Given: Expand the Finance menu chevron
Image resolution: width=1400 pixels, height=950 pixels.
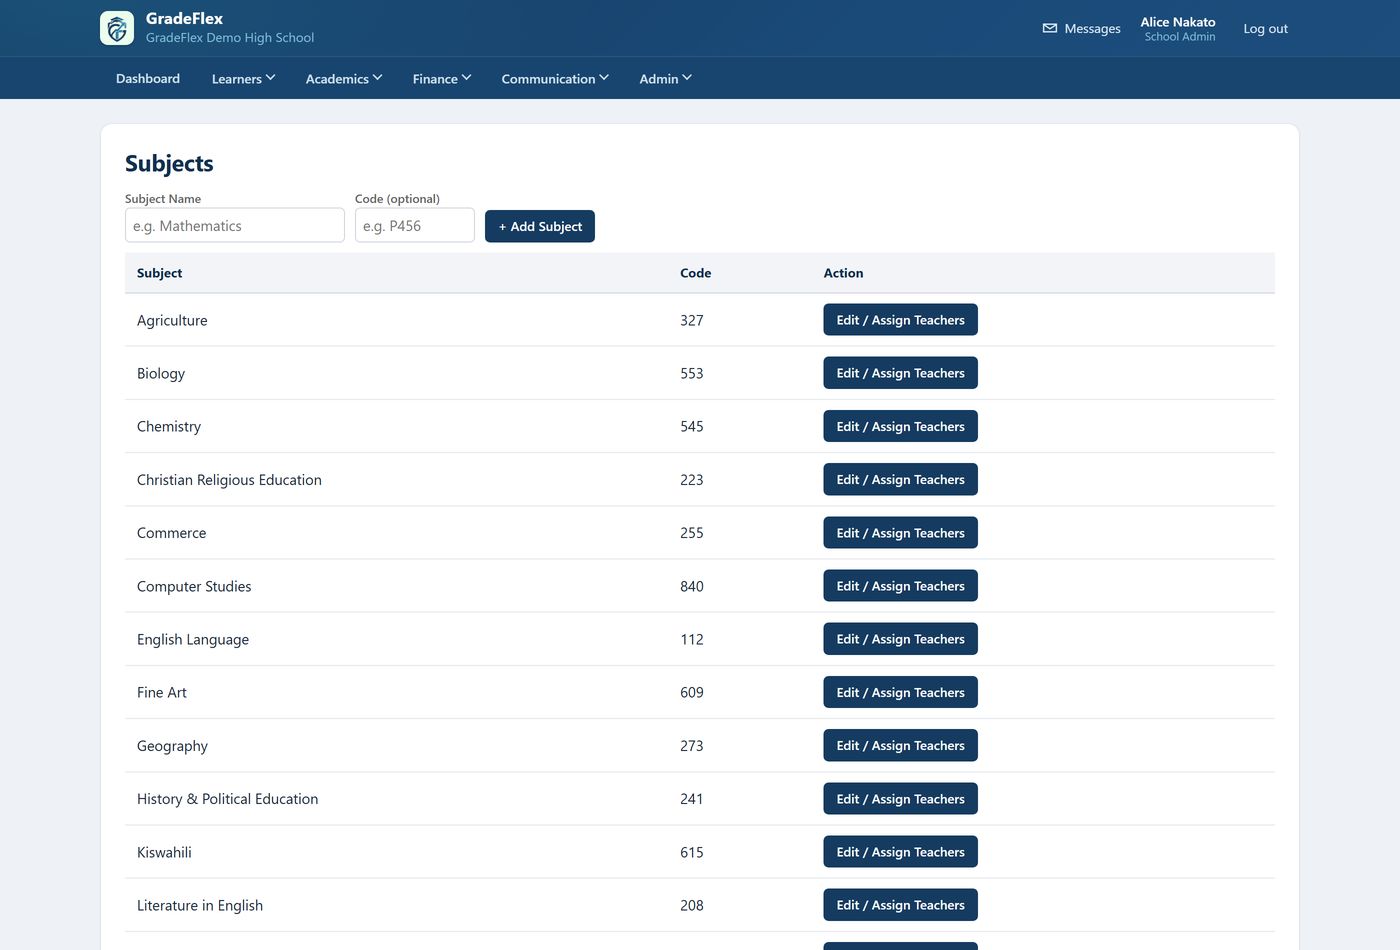Looking at the screenshot, I should click(466, 78).
